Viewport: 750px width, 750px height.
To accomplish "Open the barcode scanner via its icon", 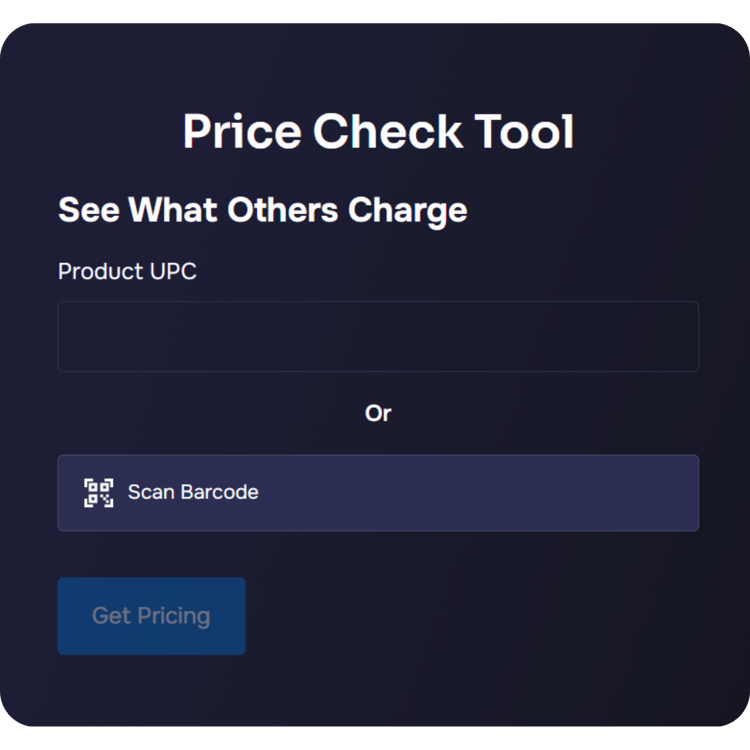I will (98, 492).
